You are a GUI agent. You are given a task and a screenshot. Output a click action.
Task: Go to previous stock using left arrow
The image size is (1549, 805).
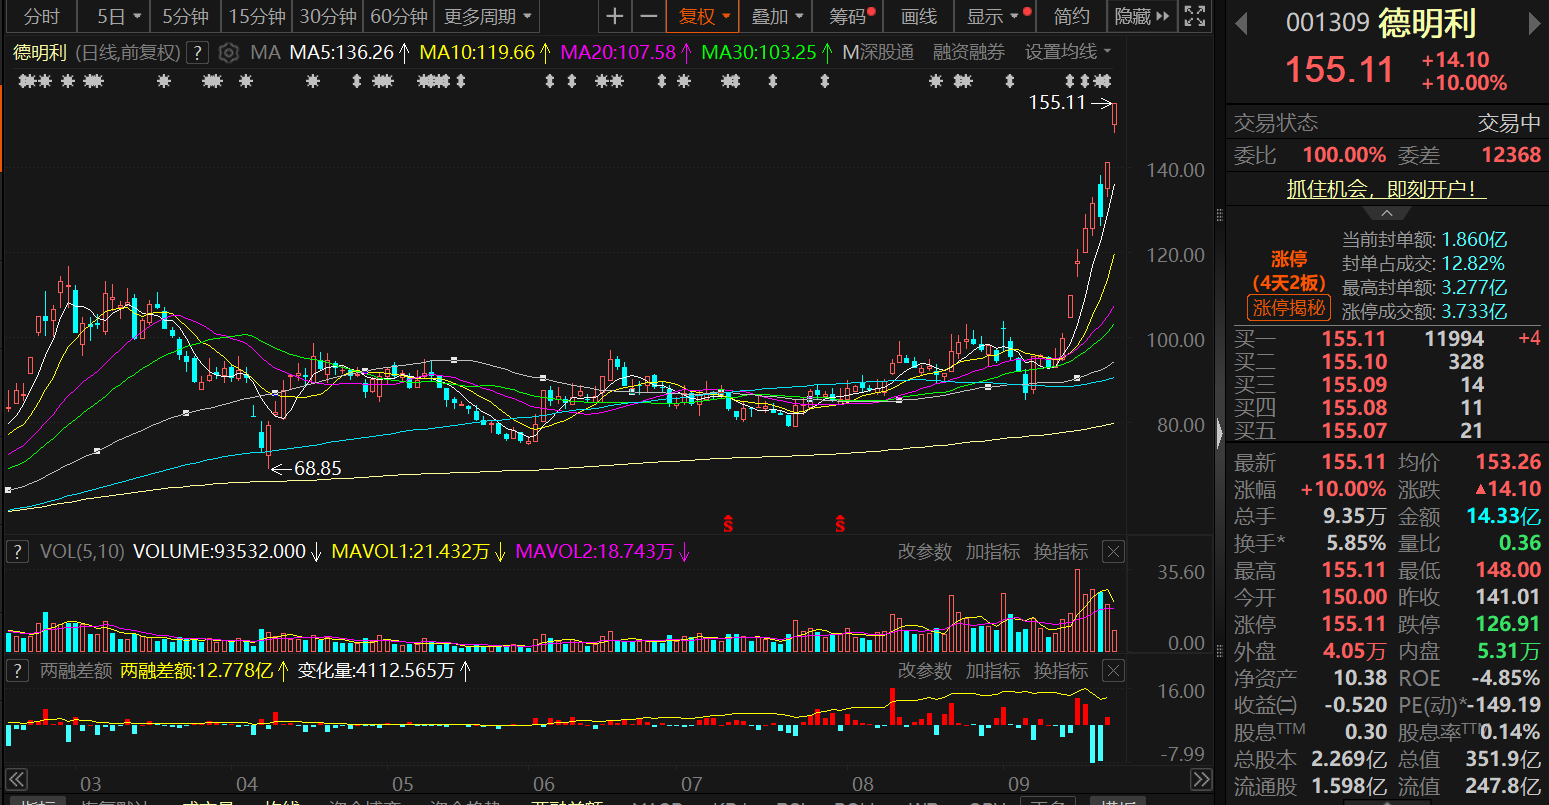coord(1241,23)
